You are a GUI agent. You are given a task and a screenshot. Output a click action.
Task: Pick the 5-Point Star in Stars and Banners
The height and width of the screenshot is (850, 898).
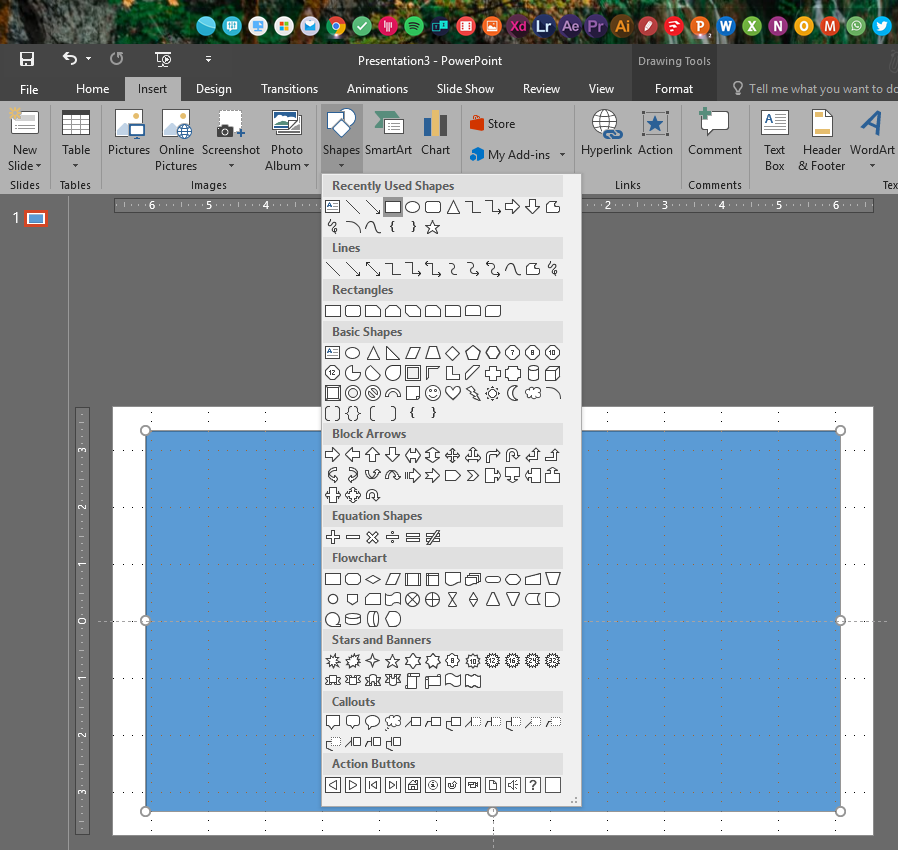(x=393, y=661)
